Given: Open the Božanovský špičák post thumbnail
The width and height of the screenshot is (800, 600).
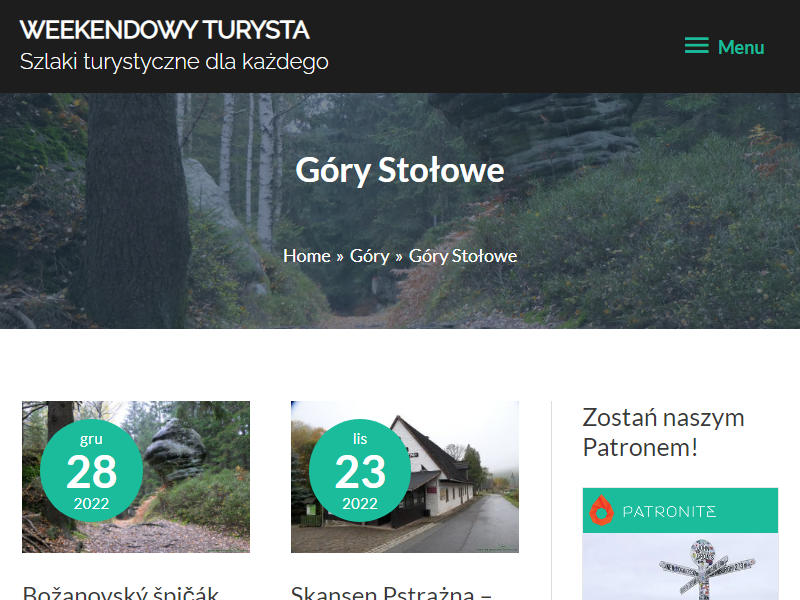Looking at the screenshot, I should coord(136,477).
